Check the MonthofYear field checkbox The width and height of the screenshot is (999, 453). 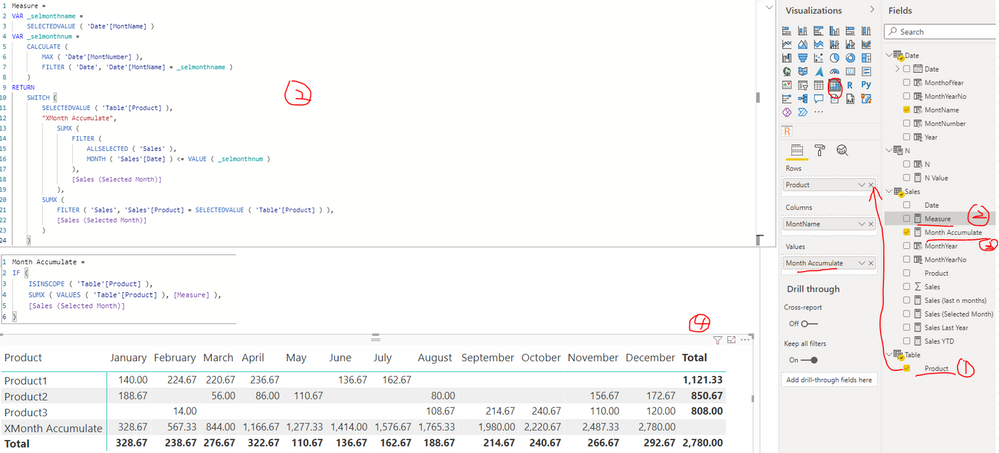click(x=907, y=82)
